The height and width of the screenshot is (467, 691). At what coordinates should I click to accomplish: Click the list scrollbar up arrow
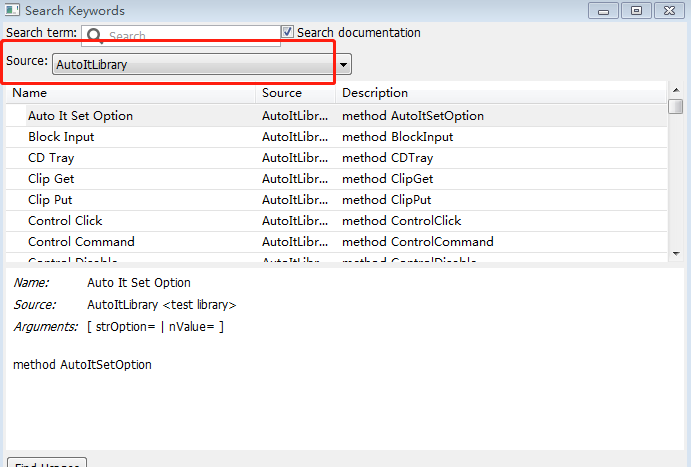point(676,90)
